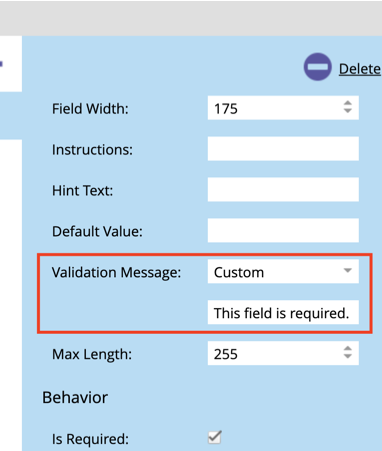
Task: Increase Field Width with up arrow
Action: pyautogui.click(x=348, y=103)
